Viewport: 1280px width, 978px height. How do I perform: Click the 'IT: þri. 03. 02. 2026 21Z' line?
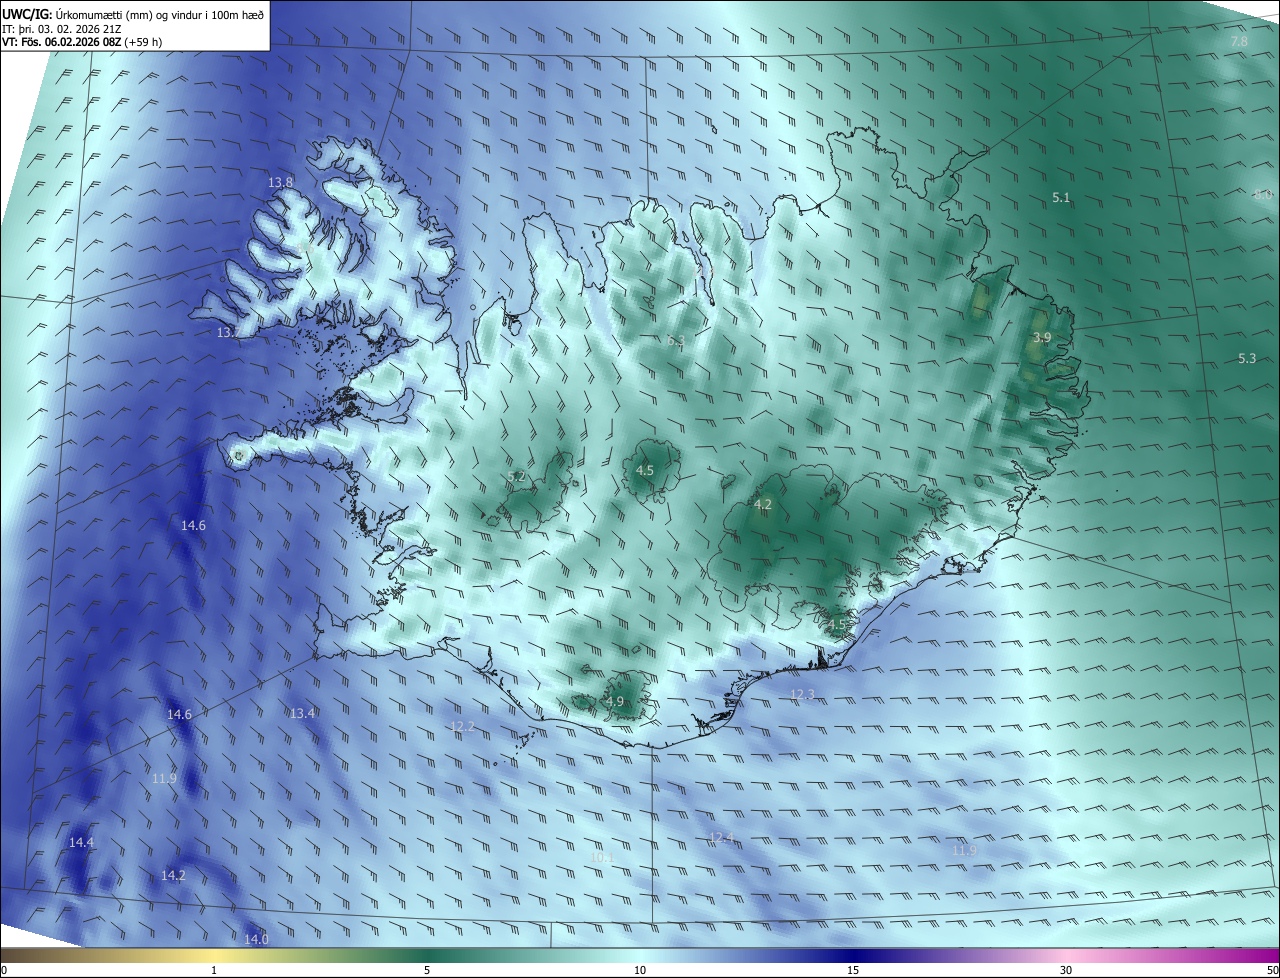62,28
